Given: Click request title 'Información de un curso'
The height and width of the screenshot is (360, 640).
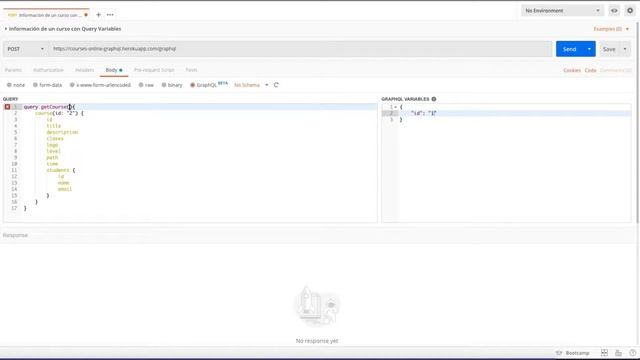Looking at the screenshot, I should pyautogui.click(x=65, y=29).
